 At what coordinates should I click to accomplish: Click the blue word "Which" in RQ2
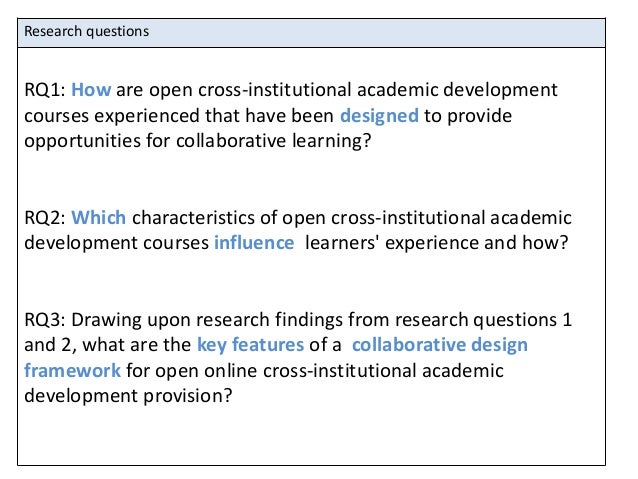(x=99, y=218)
